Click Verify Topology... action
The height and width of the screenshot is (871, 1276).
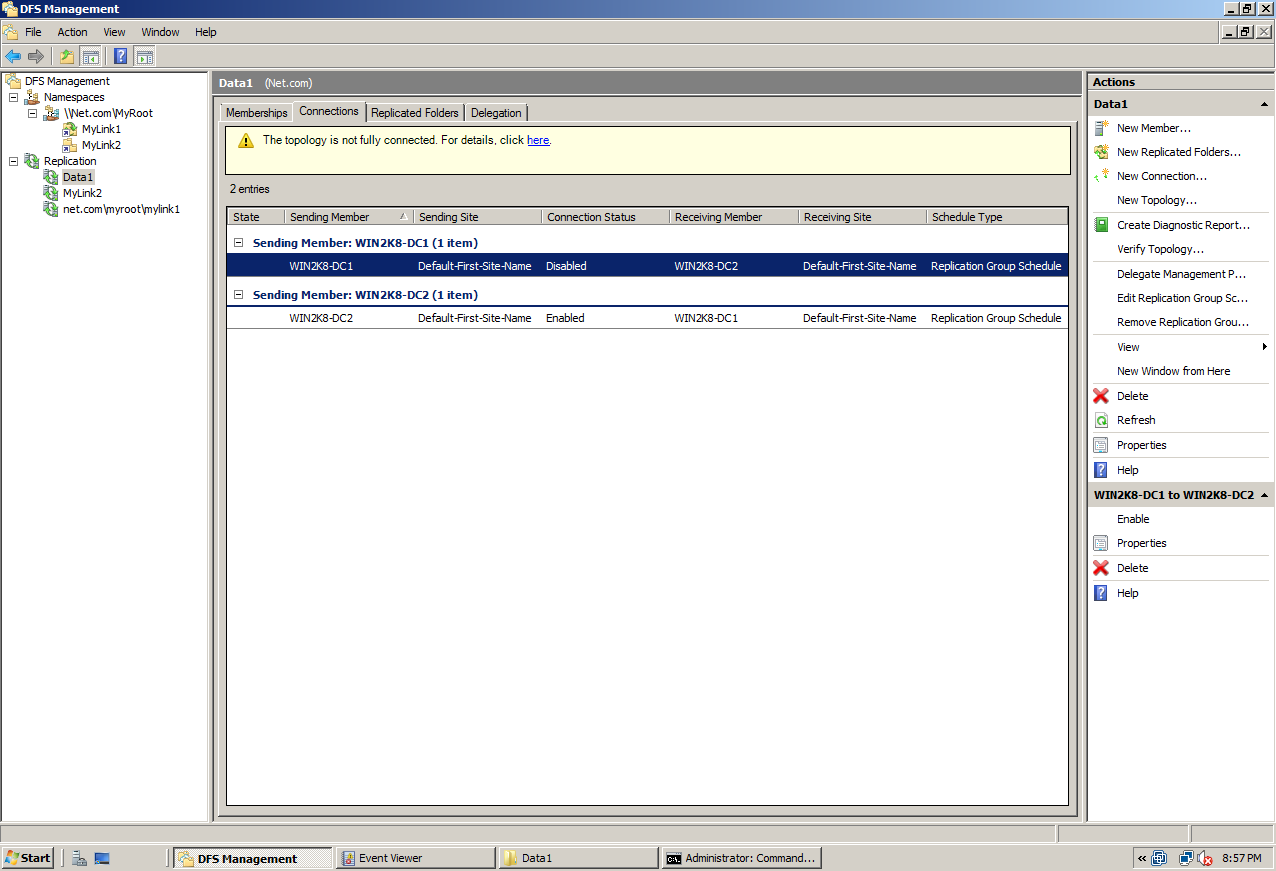click(x=1160, y=249)
